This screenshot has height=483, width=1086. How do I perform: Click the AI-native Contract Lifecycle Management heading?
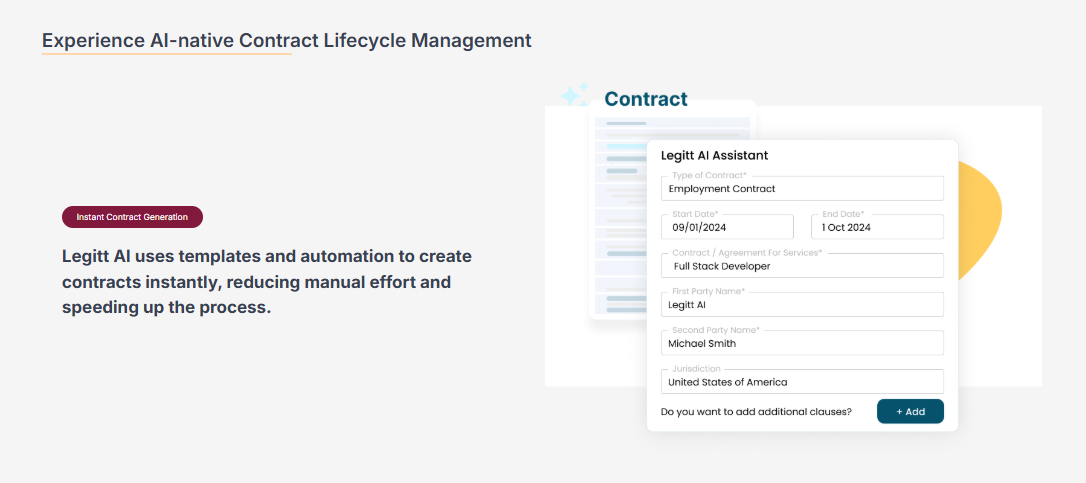coord(287,41)
